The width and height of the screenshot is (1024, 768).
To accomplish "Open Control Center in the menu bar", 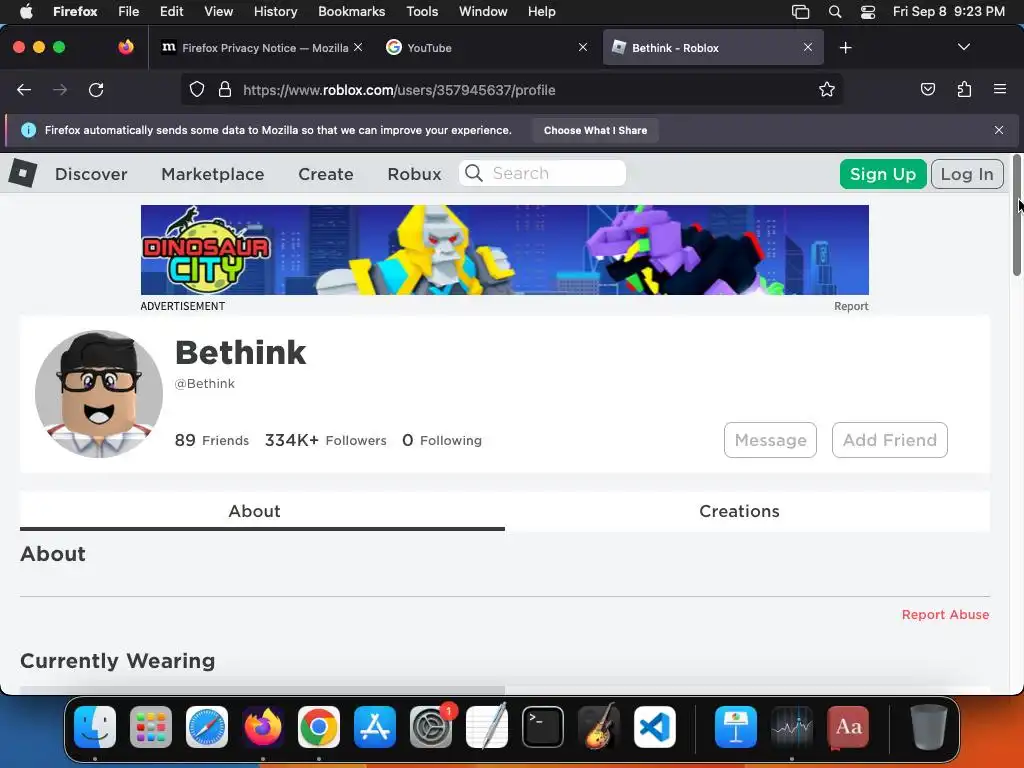I will pos(867,11).
